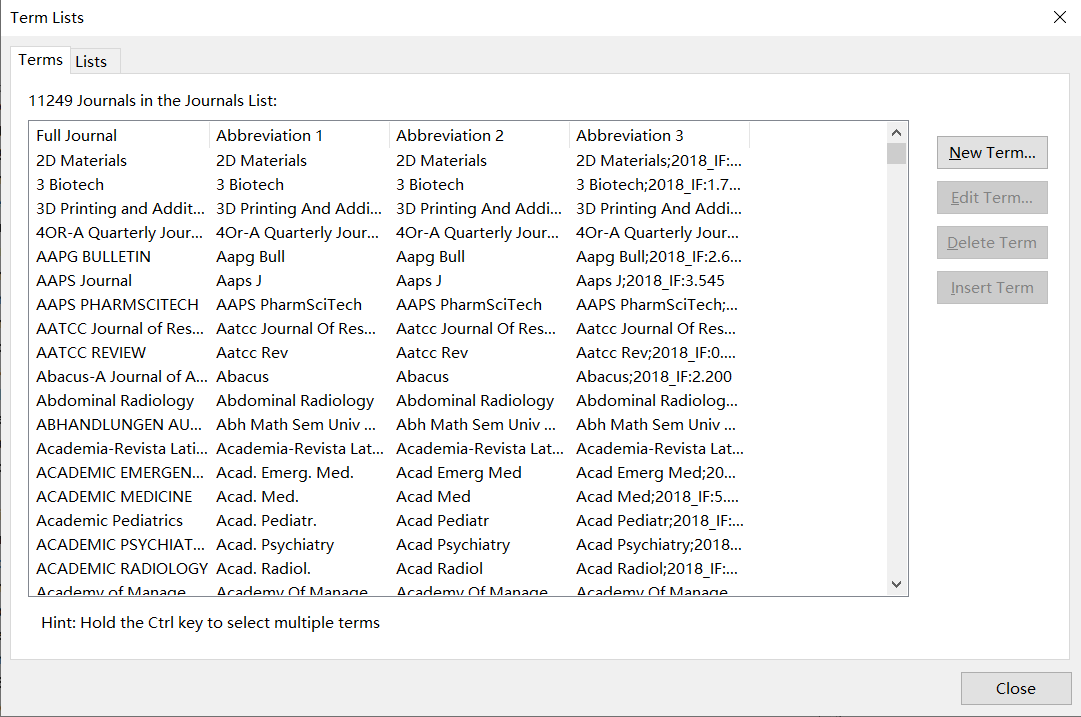Click Acad Radiol in Abbreviation 2 column
The height and width of the screenshot is (717, 1081).
439,569
